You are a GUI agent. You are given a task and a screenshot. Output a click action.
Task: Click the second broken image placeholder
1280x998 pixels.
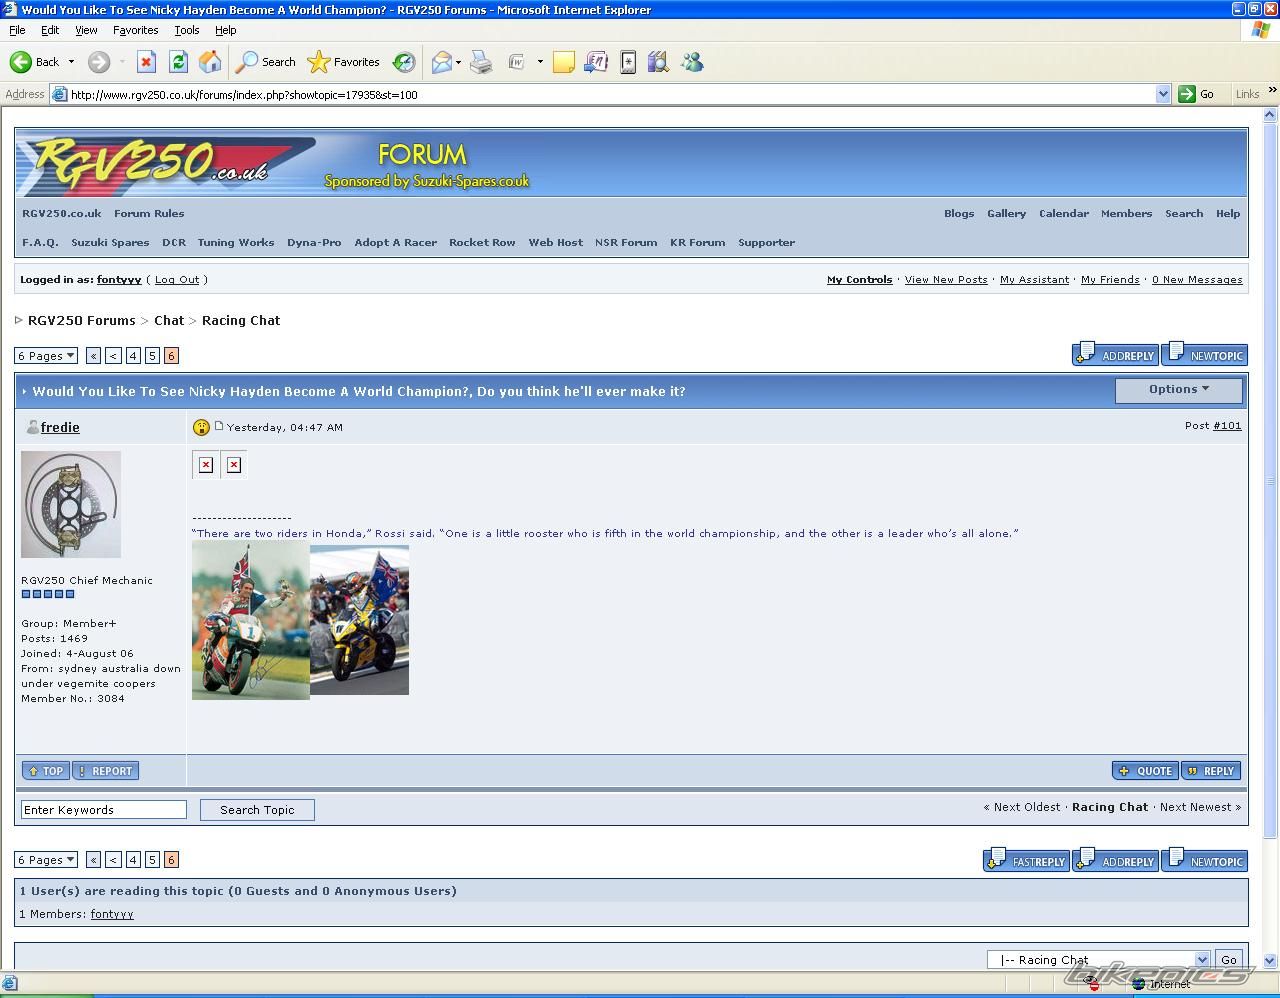234,464
